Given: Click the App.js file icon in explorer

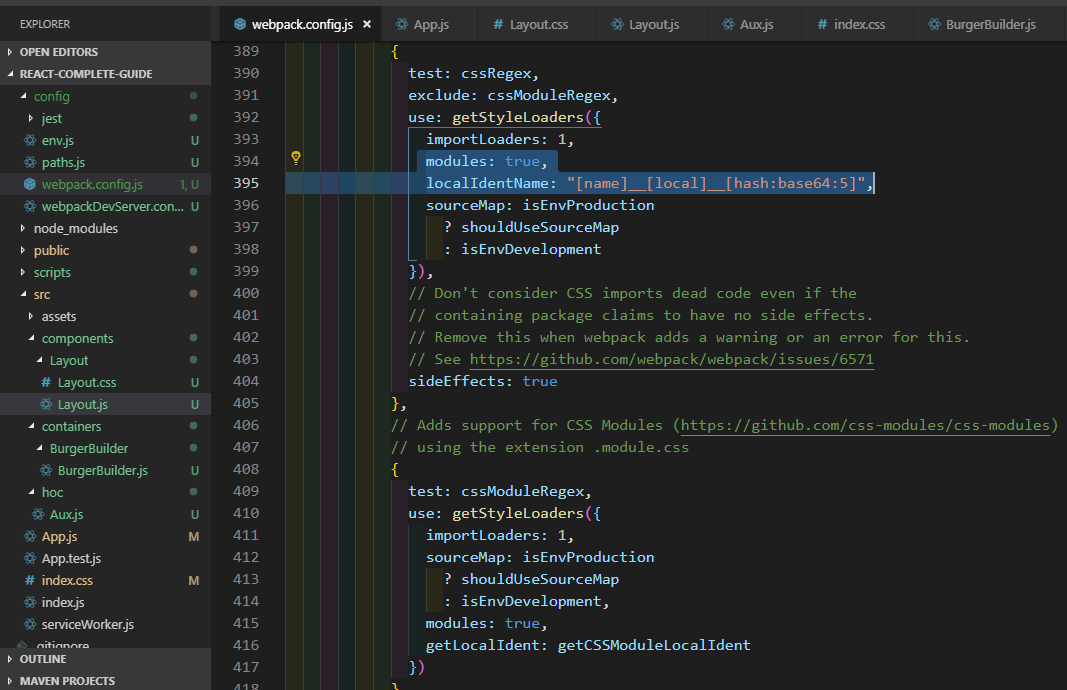Looking at the screenshot, I should [30, 536].
